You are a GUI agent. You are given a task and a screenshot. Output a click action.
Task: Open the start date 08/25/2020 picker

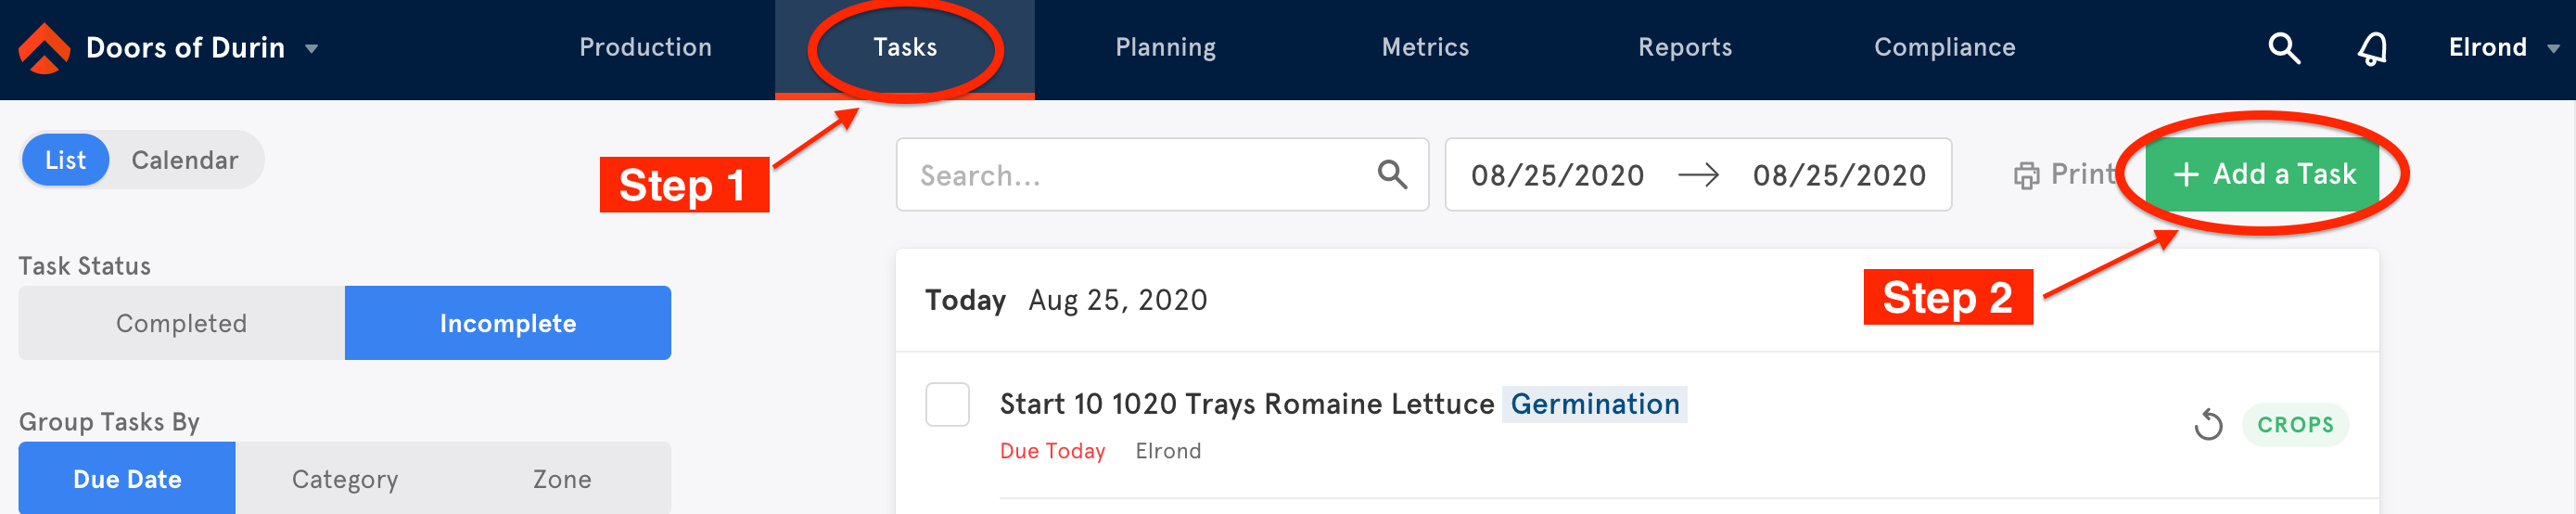pyautogui.click(x=1557, y=176)
